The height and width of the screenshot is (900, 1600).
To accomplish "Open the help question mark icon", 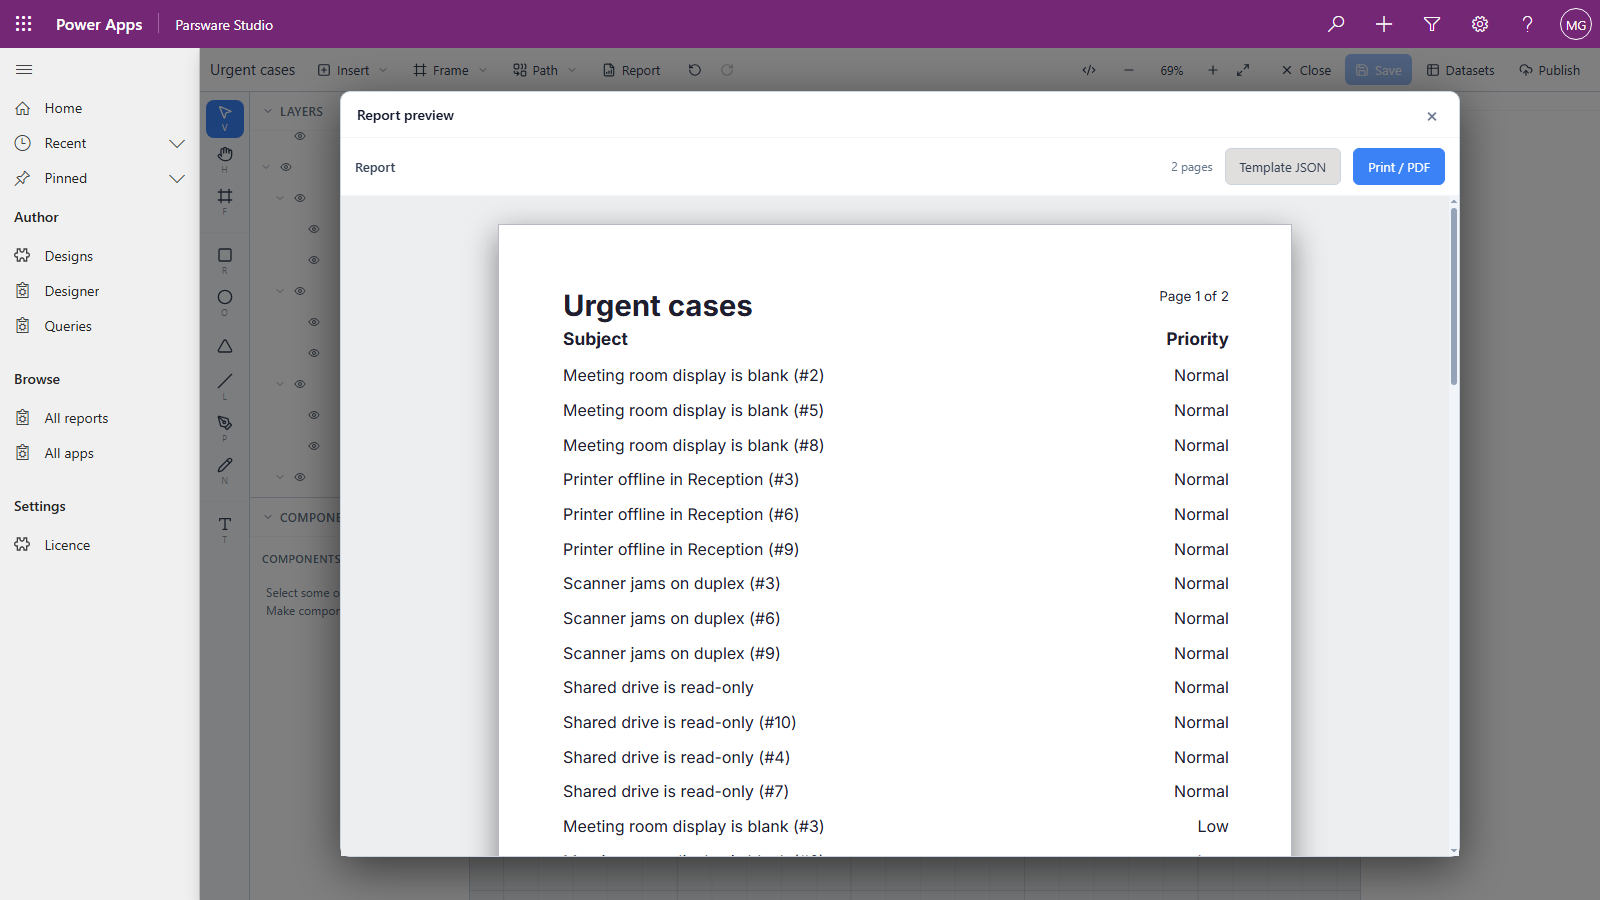I will (x=1528, y=24).
